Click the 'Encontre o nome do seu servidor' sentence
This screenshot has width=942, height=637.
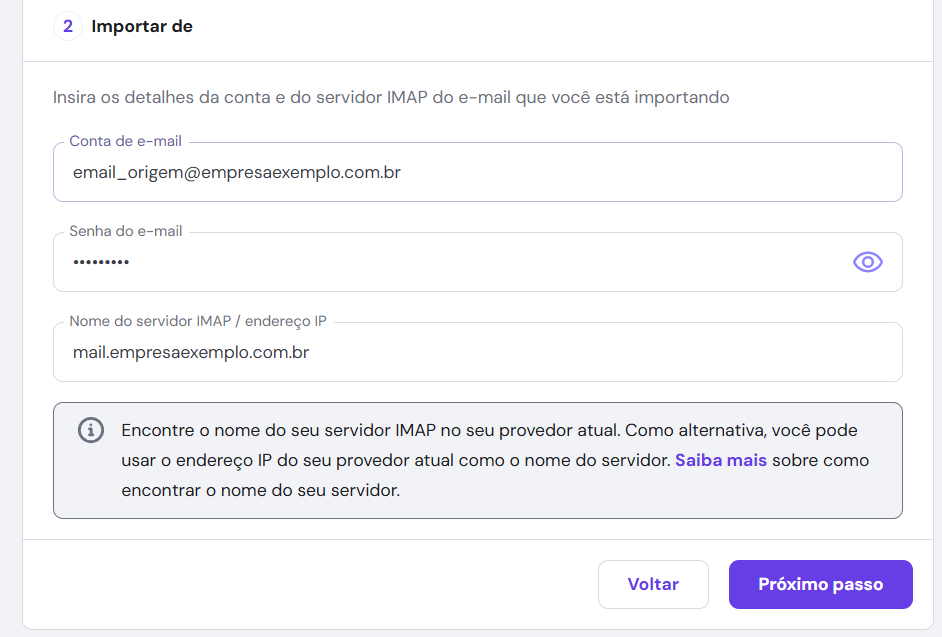click(370, 430)
